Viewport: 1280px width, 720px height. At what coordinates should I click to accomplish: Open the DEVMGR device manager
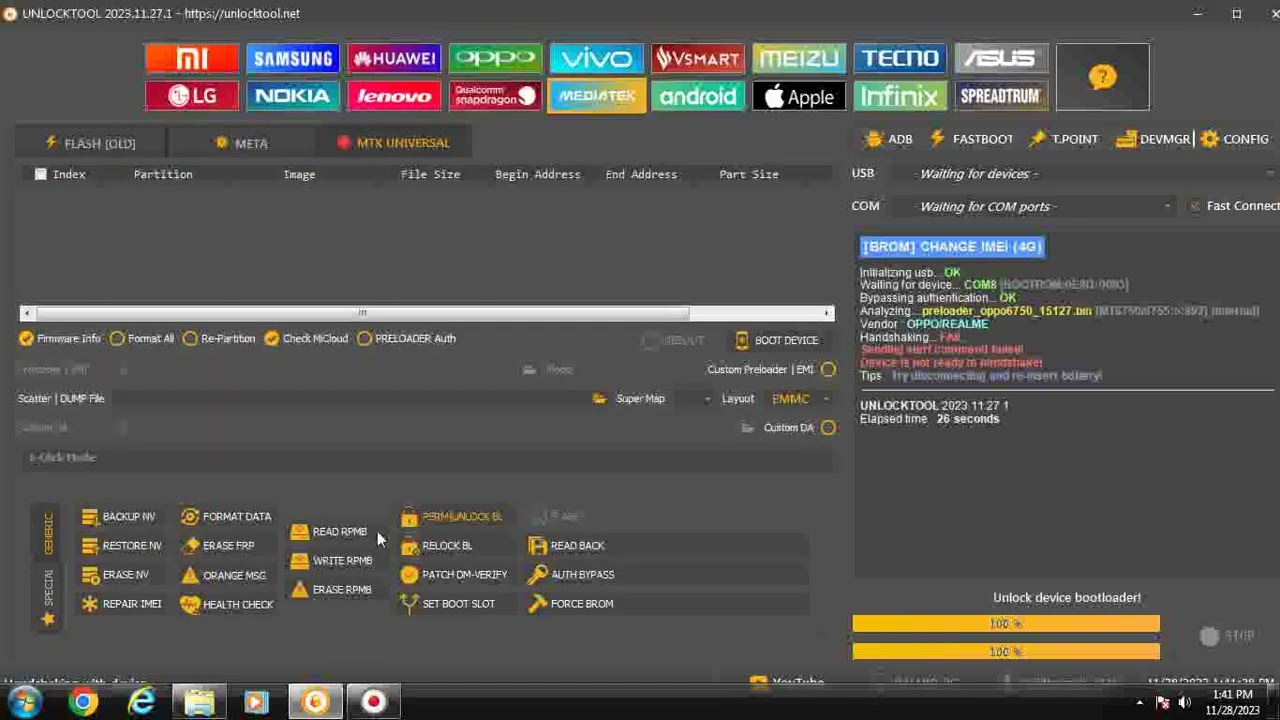point(1153,140)
